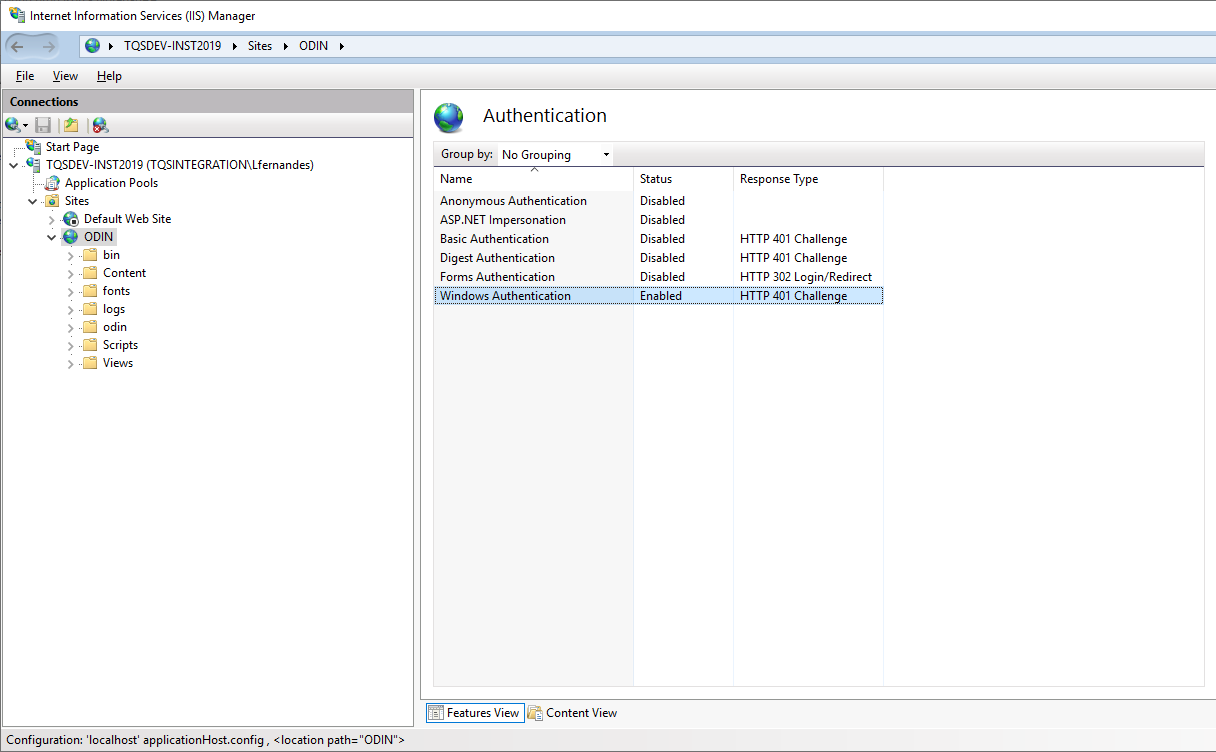Collapse the ODIN site node
The image size is (1216, 752).
(52, 237)
